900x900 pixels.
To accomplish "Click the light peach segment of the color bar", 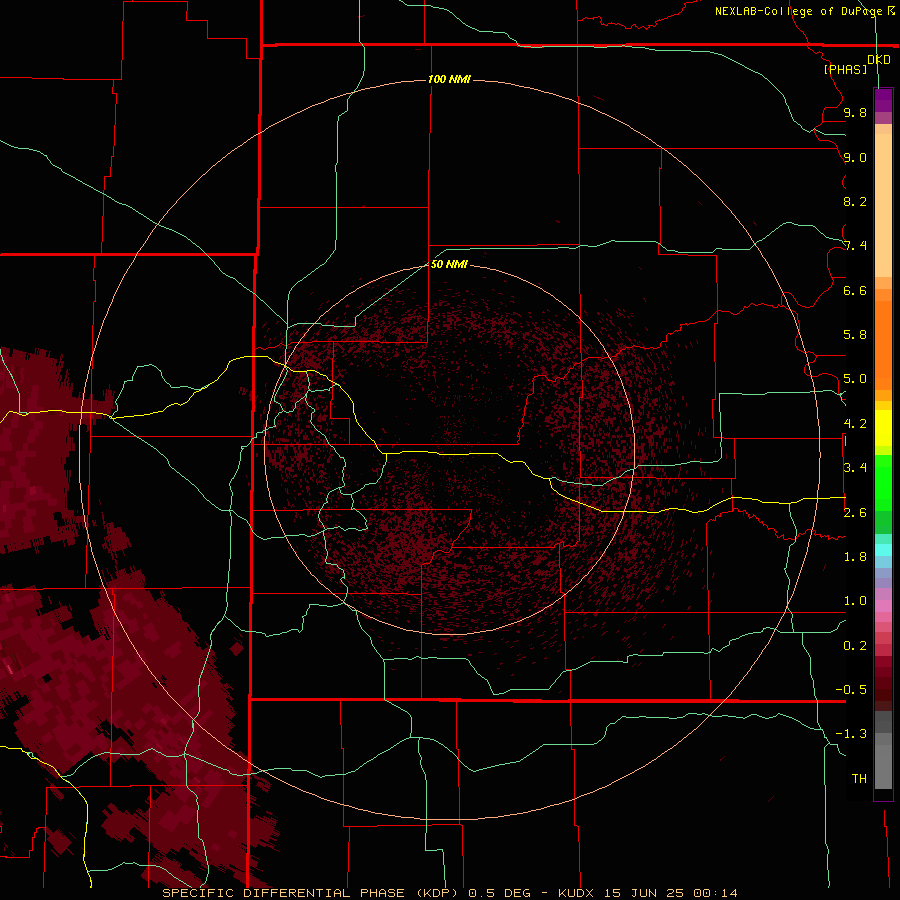I will tap(883, 205).
